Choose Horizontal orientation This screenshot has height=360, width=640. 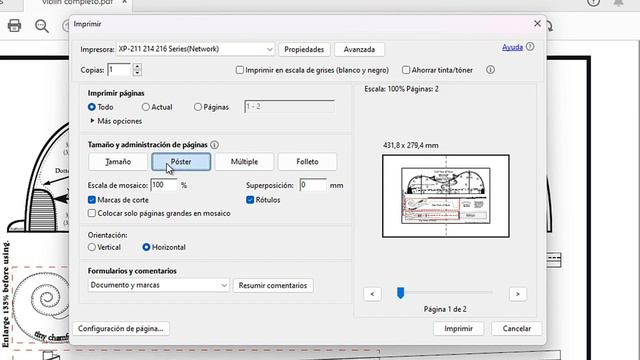146,247
